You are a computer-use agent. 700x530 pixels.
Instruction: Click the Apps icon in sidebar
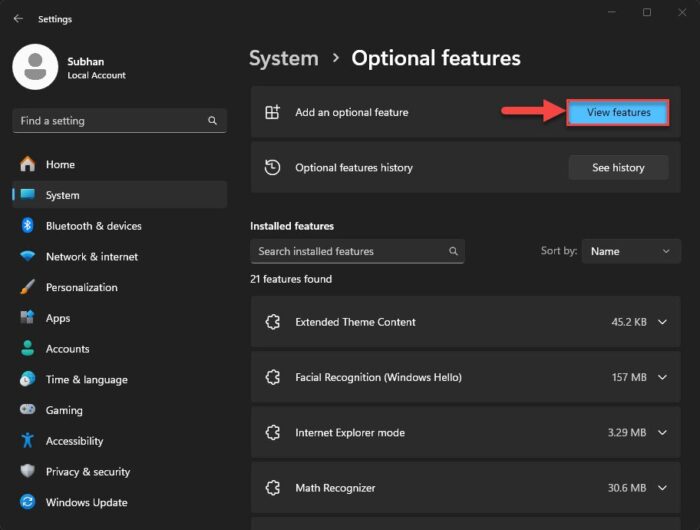tap(28, 318)
